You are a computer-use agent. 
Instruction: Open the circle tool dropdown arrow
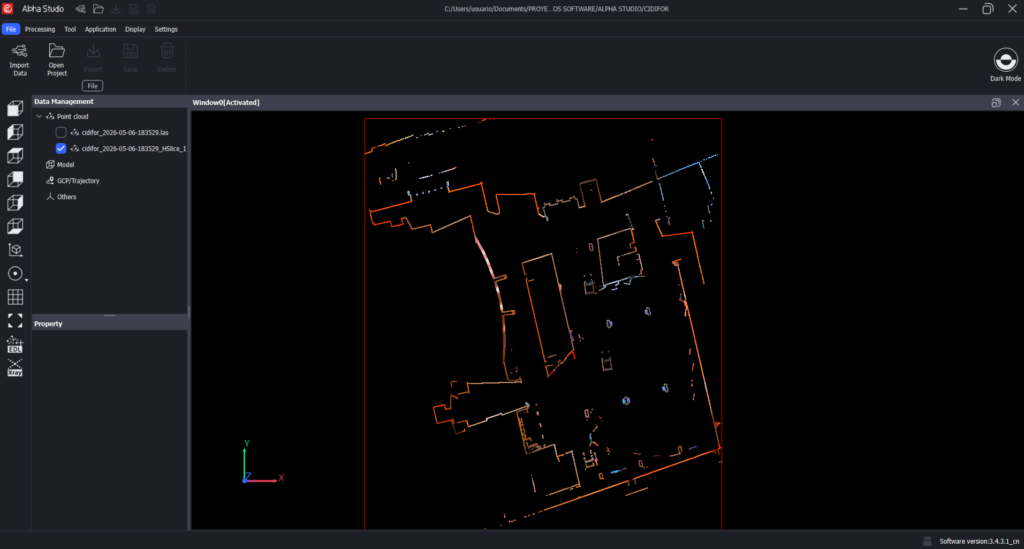click(26, 280)
